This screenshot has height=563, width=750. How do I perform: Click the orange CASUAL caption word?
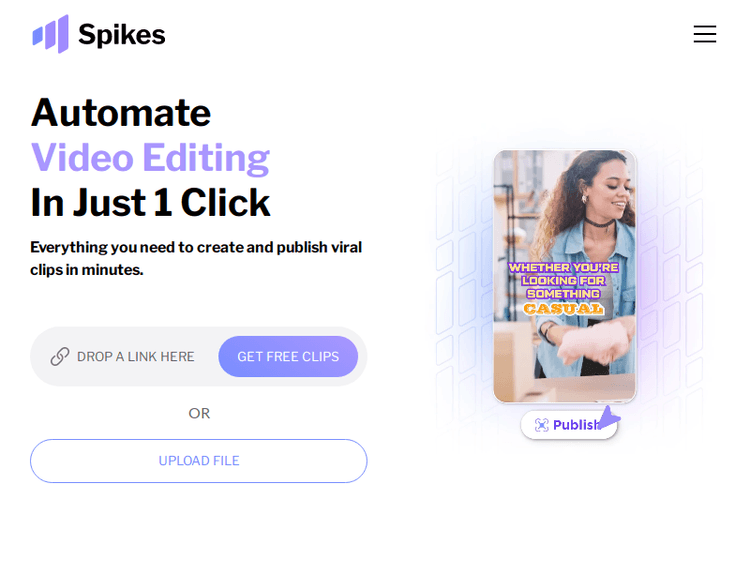[563, 309]
